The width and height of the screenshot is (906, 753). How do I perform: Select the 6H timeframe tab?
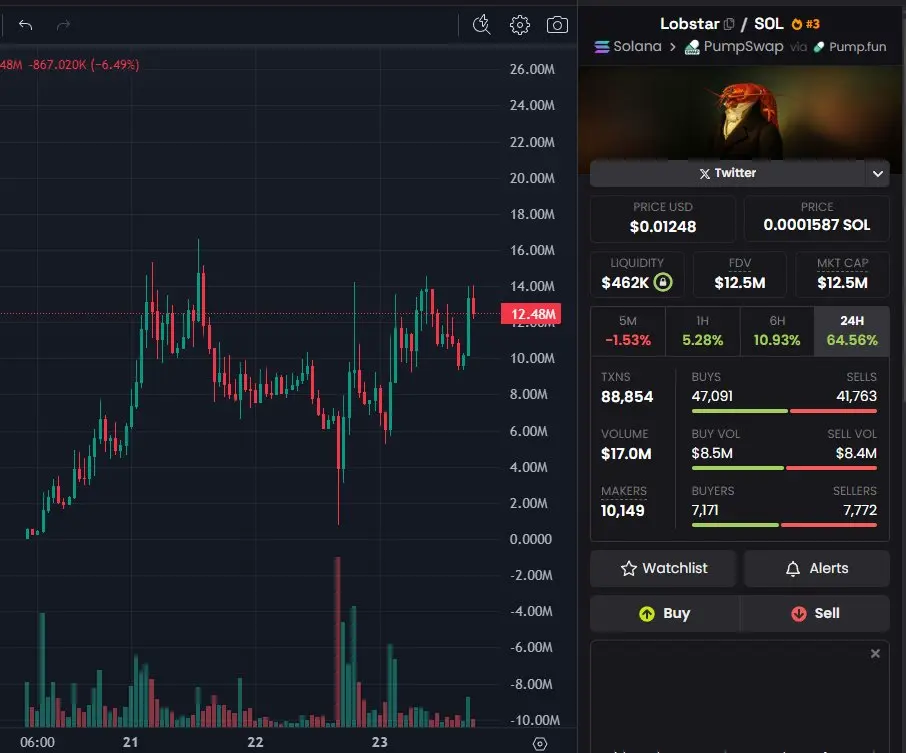coord(777,331)
